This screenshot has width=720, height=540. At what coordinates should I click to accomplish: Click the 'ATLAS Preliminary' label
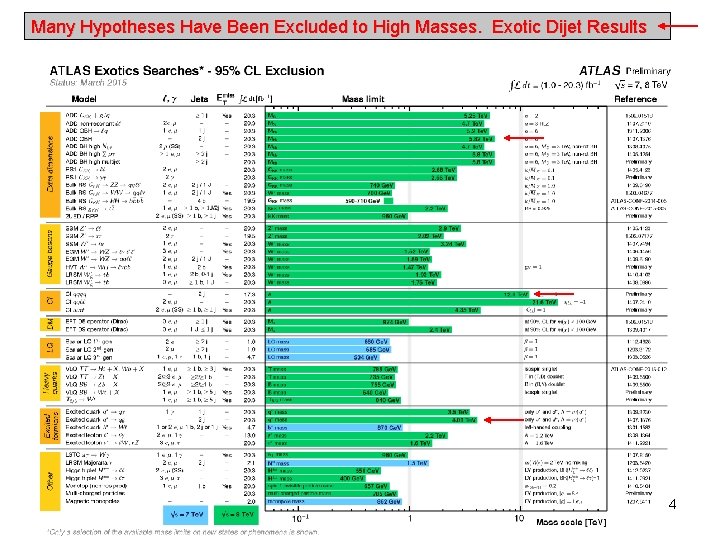[x=624, y=71]
